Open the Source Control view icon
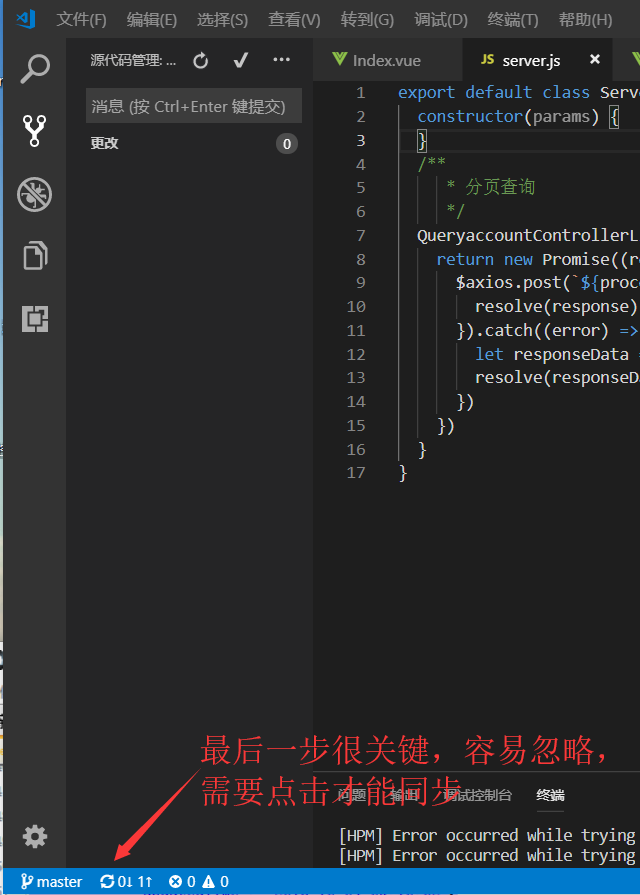 click(34, 131)
